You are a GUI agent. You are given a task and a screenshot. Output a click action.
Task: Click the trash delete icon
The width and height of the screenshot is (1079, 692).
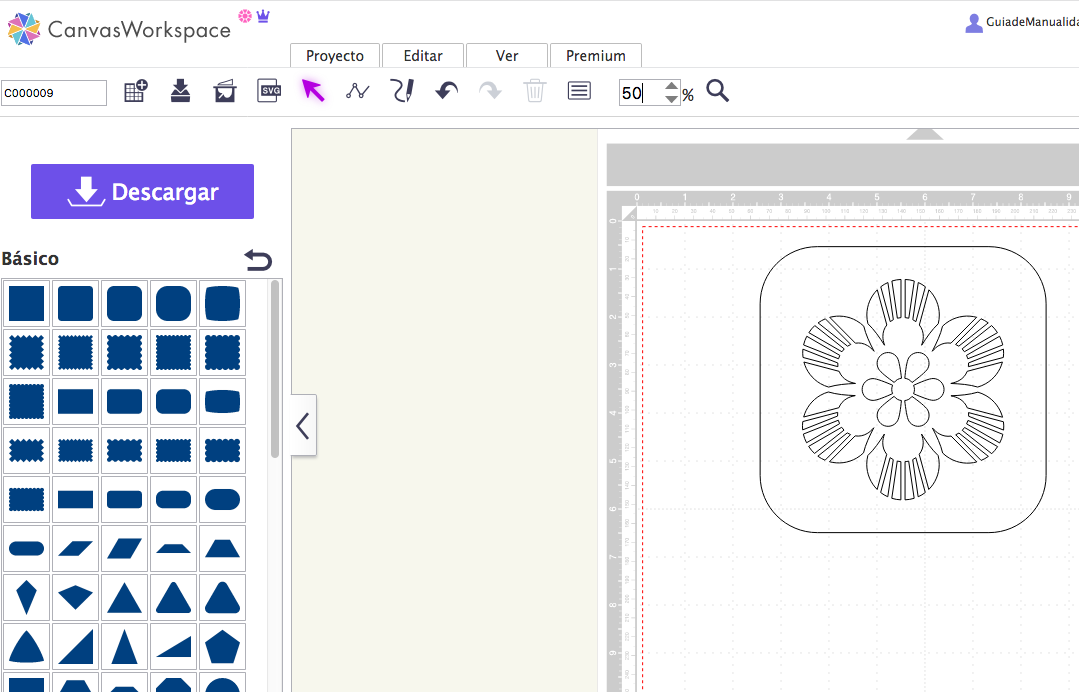[535, 91]
